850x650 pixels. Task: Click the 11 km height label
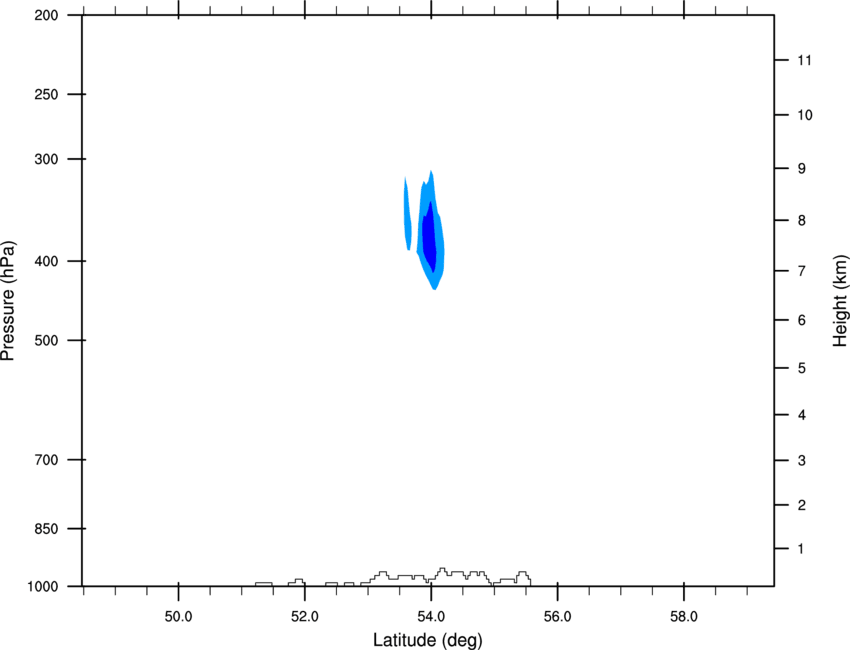click(804, 60)
